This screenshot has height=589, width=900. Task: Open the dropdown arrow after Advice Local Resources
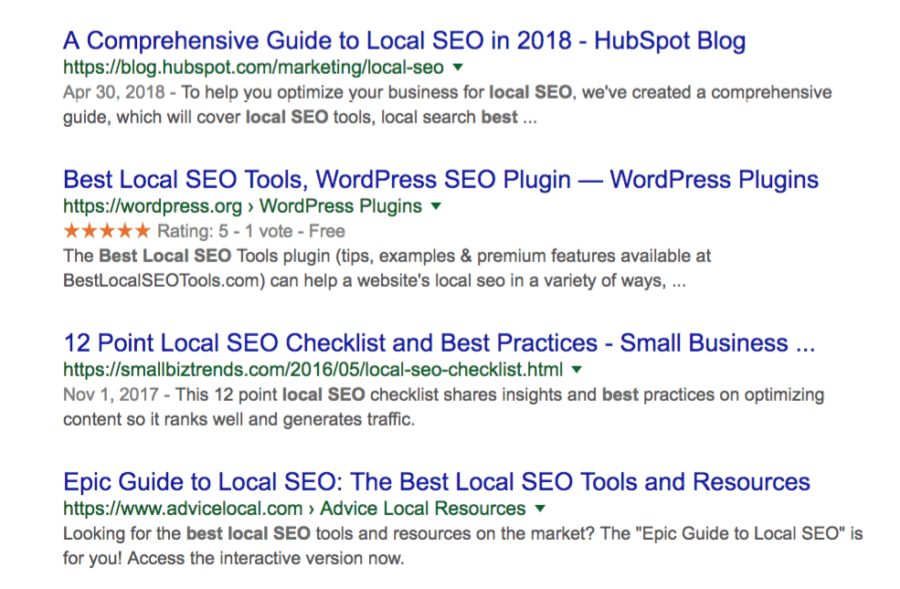point(540,509)
